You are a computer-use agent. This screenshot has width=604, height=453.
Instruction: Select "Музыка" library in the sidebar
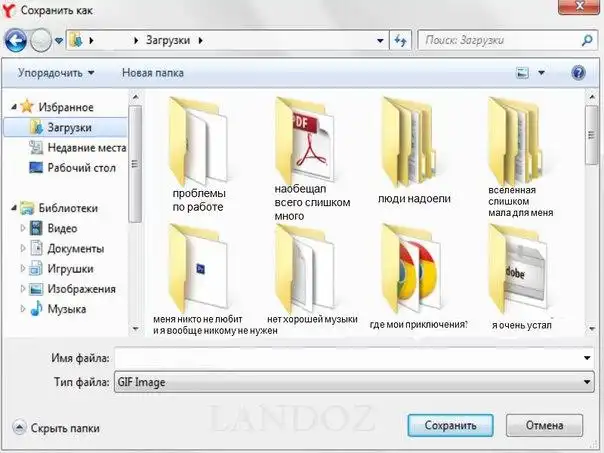(67, 309)
